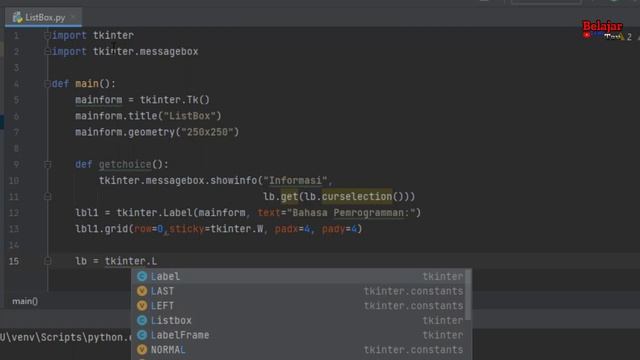Select LAST constant in autocomplete popup
Viewport: 640px width, 360px height.
(x=301, y=291)
